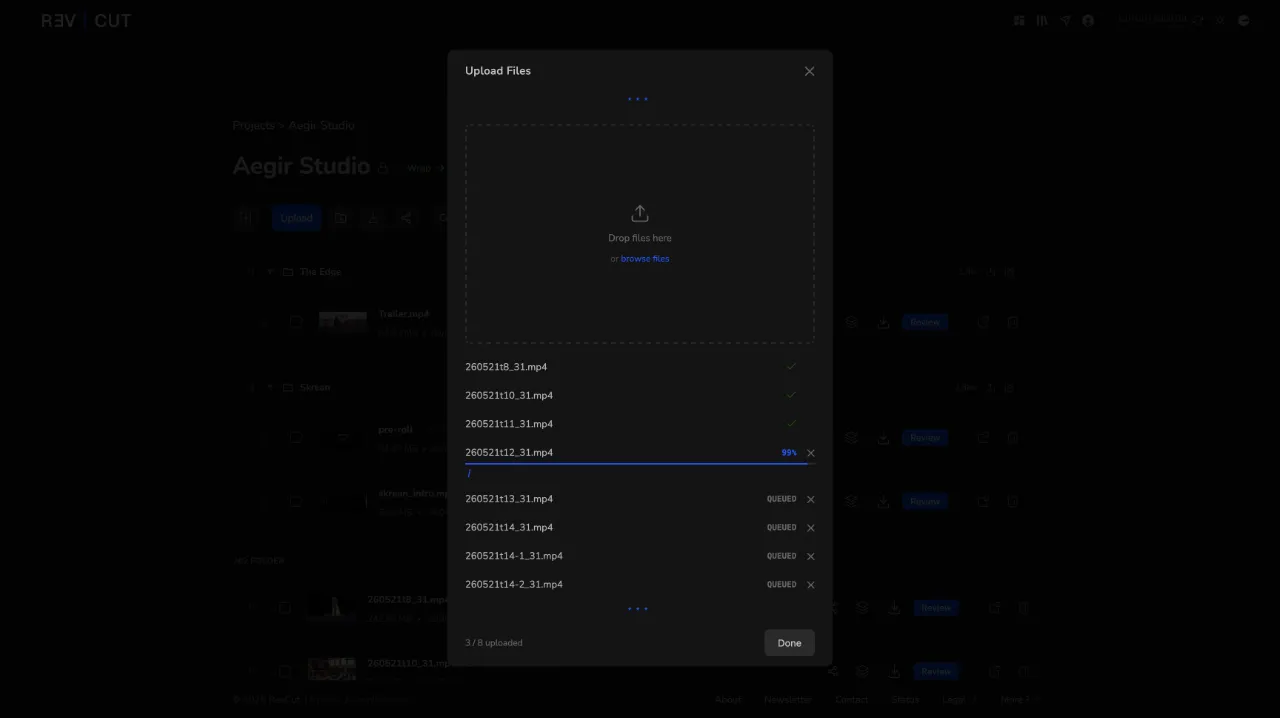The height and width of the screenshot is (718, 1280).
Task: Delete Trailer.mp4 using trash icon
Action: [x=1012, y=322]
